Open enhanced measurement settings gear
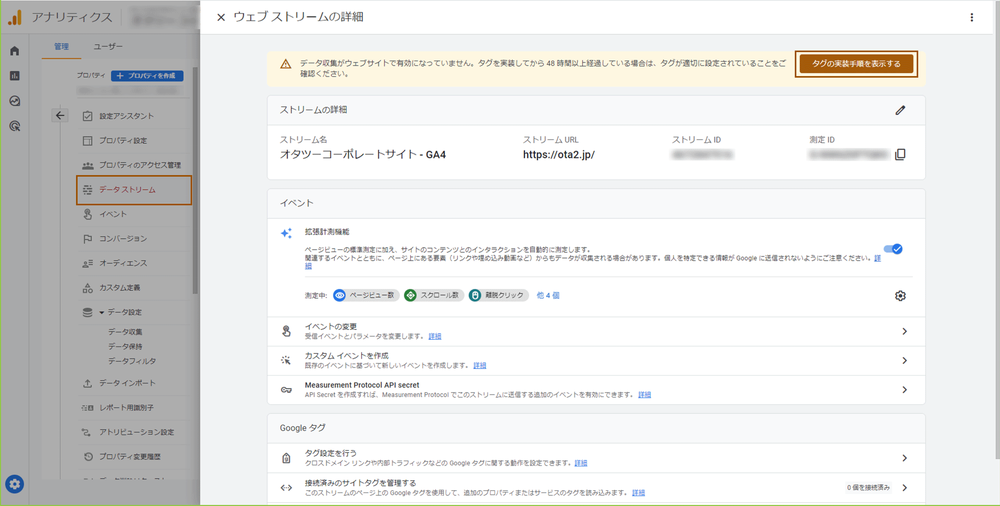 pyautogui.click(x=900, y=295)
